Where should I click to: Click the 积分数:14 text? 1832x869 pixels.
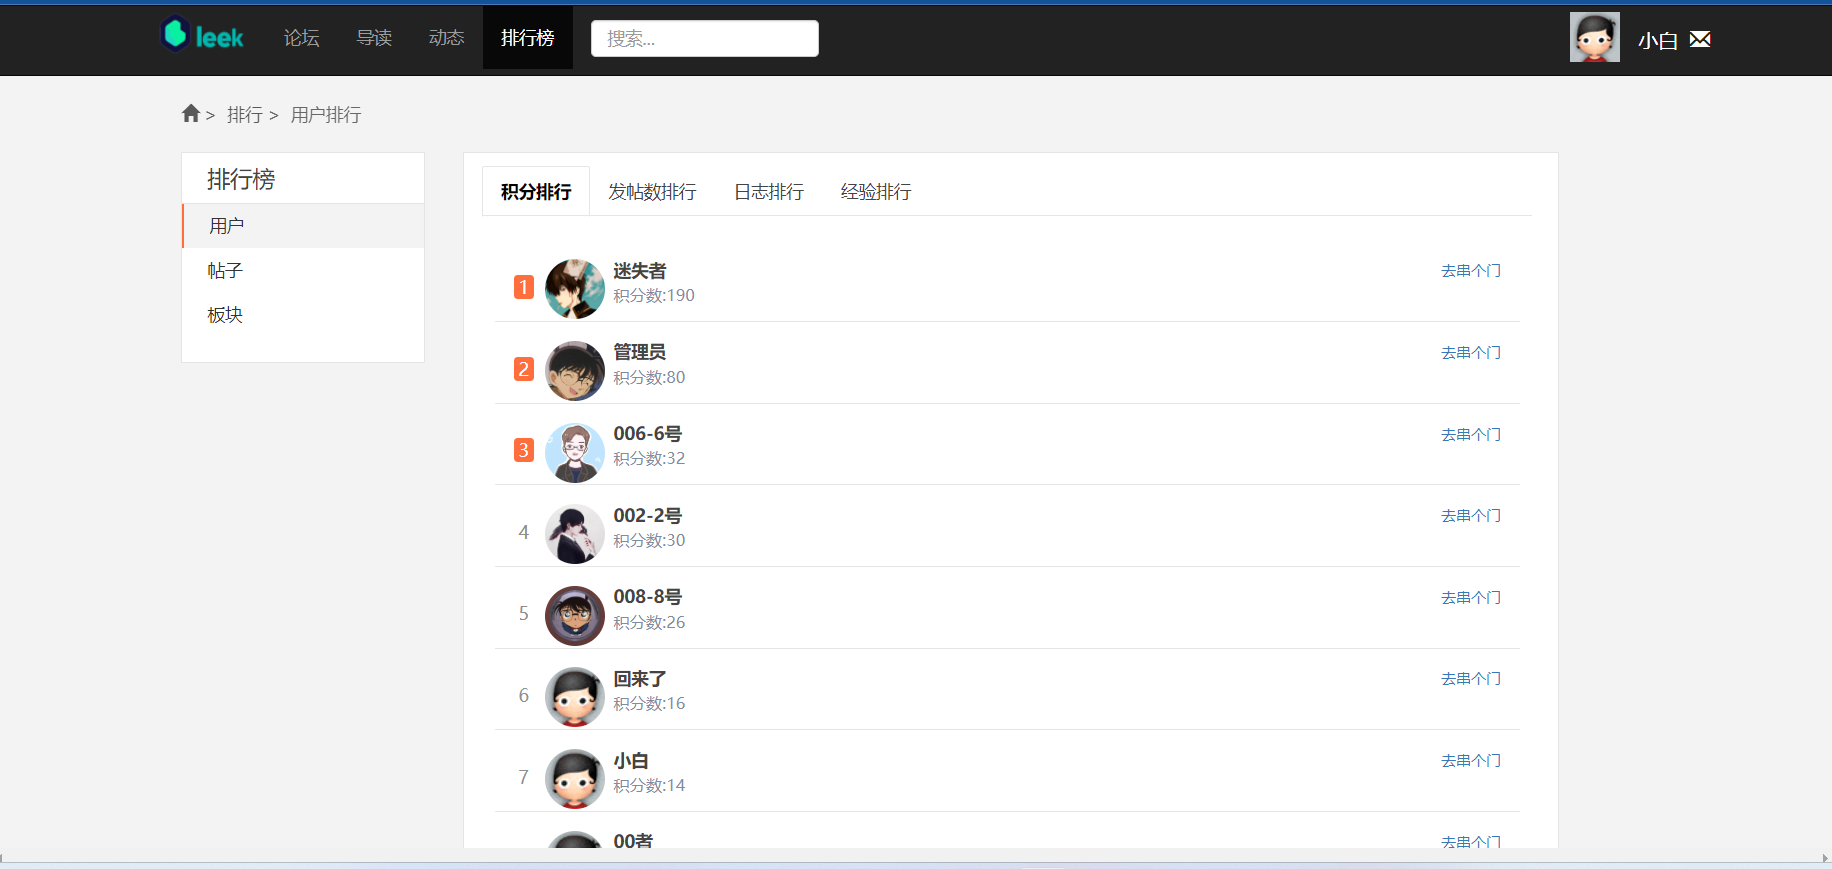click(649, 786)
